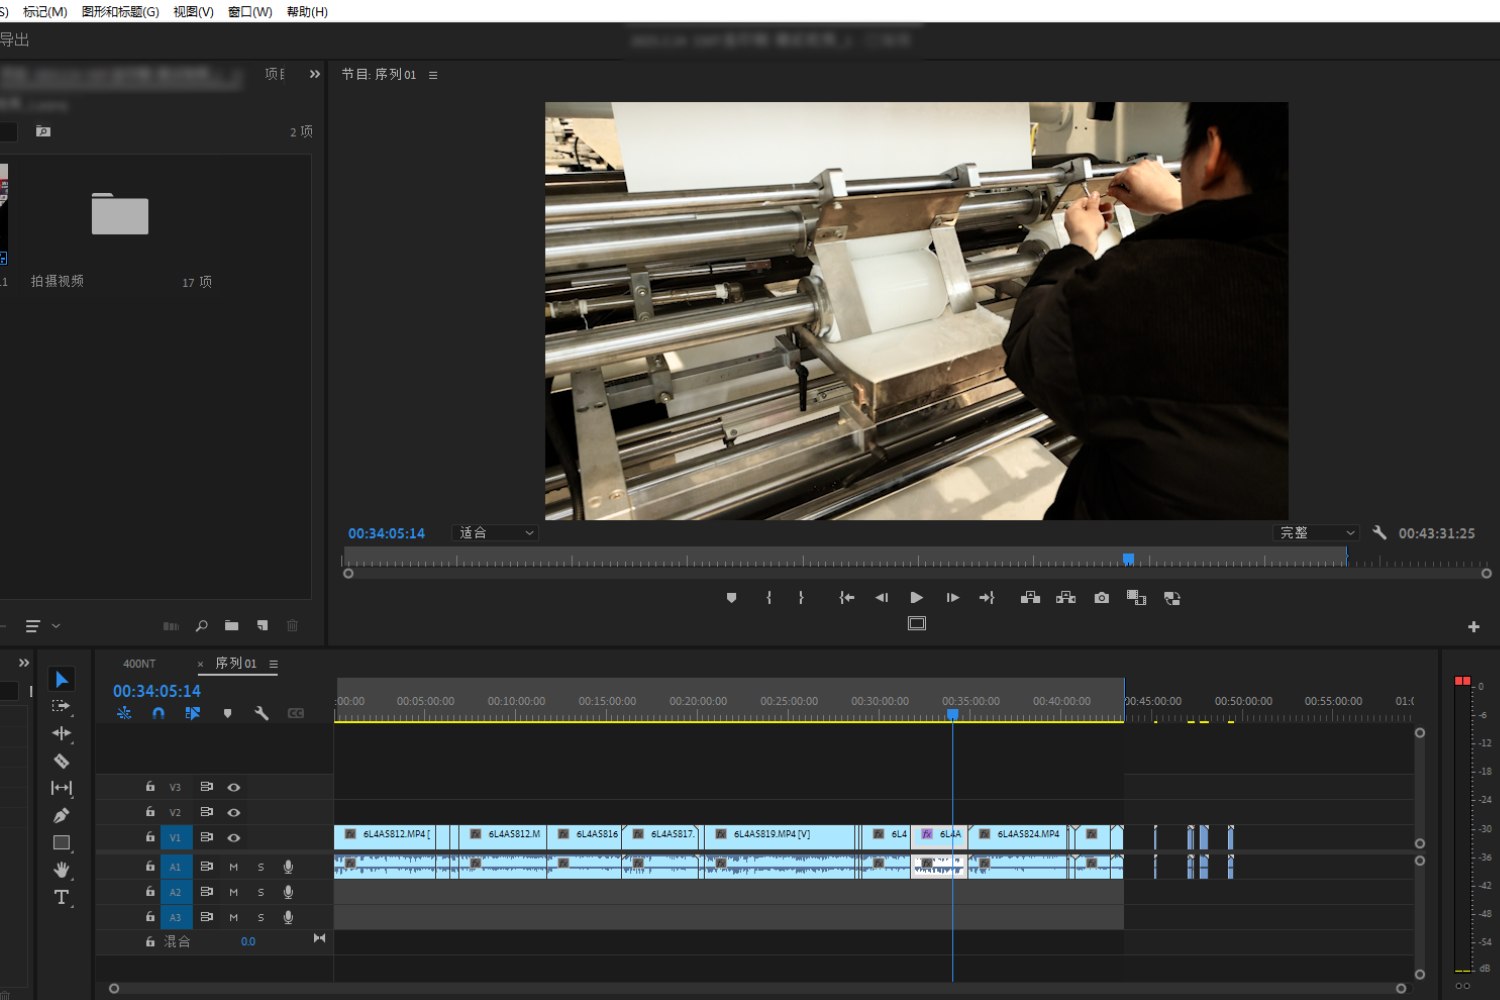This screenshot has width=1500, height=1000.
Task: Open the 适合 zoom level dropdown
Action: (x=497, y=533)
